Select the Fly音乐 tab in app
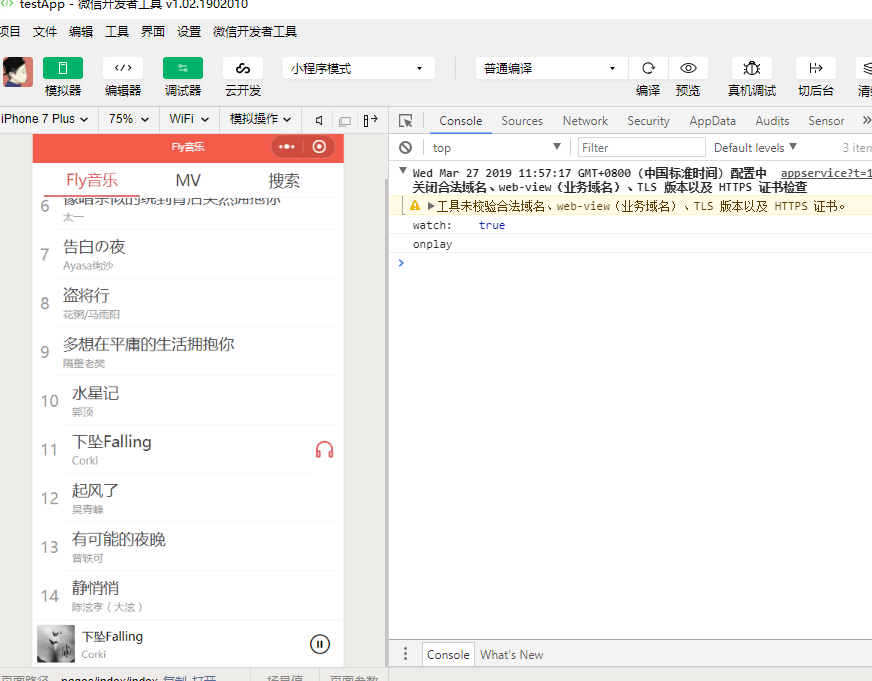872x681 pixels. [x=92, y=180]
